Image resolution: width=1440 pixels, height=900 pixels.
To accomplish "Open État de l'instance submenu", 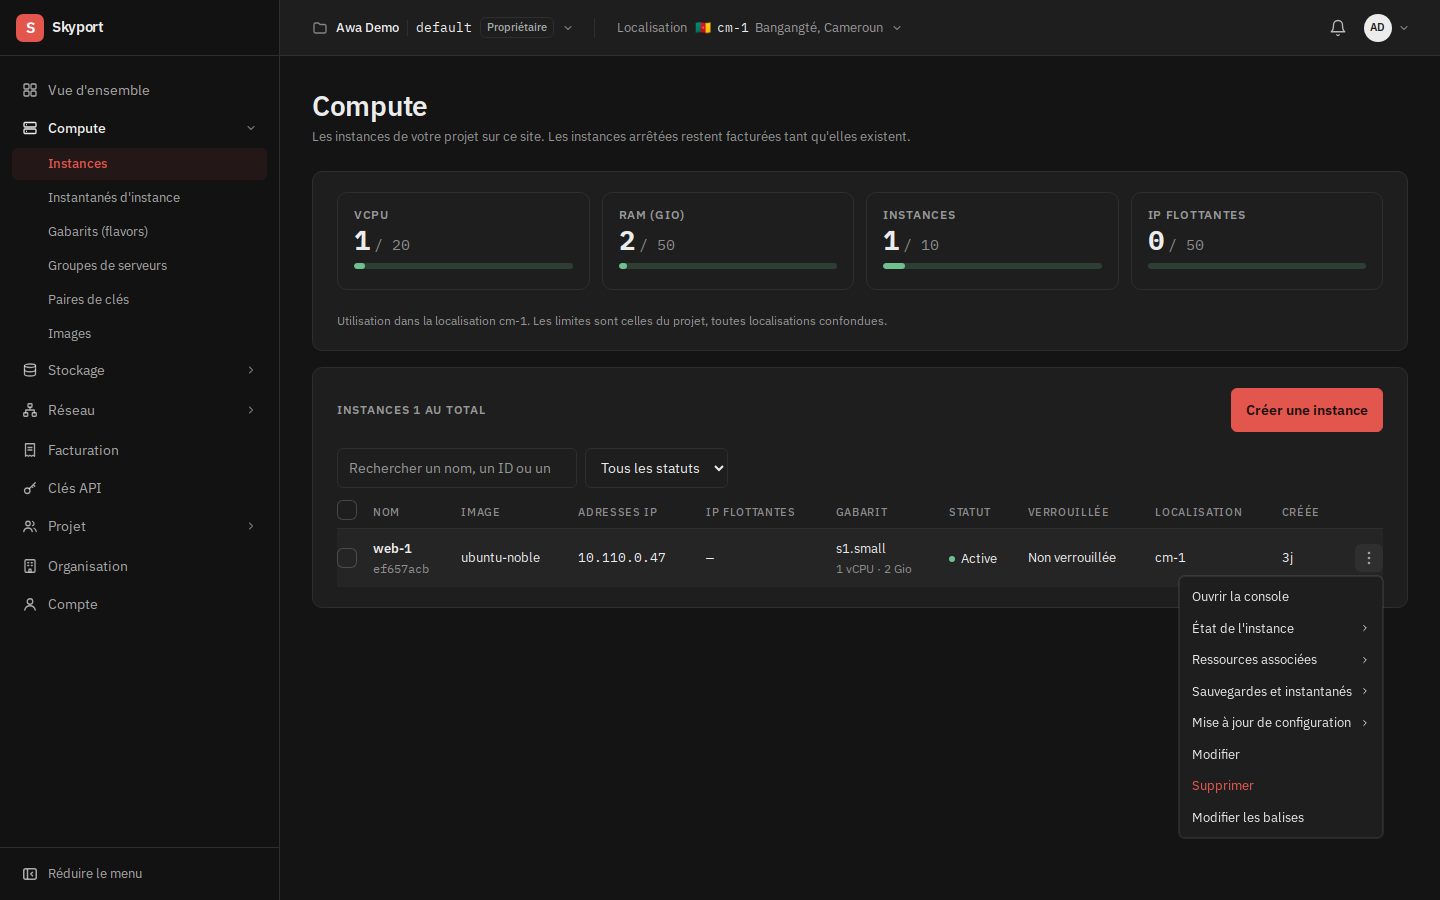I will [x=1280, y=628].
